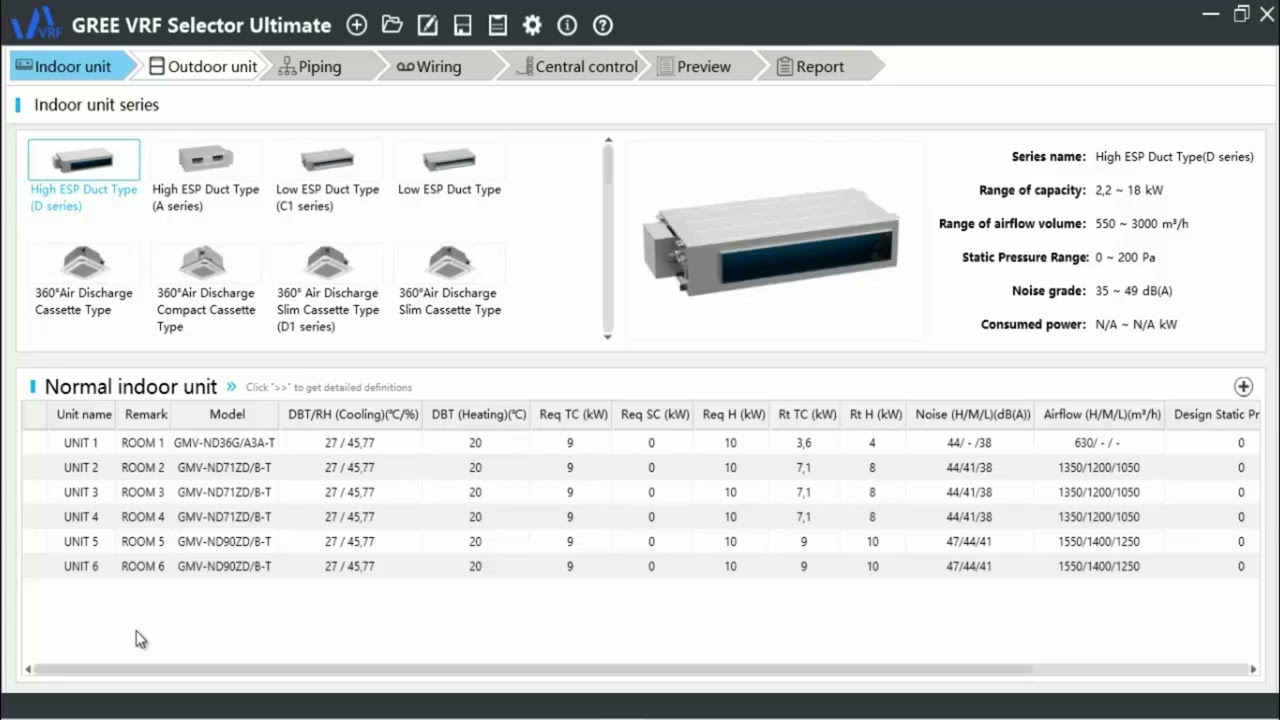Click the table's scroll-left arrow
This screenshot has width=1280, height=720.
(x=28, y=669)
